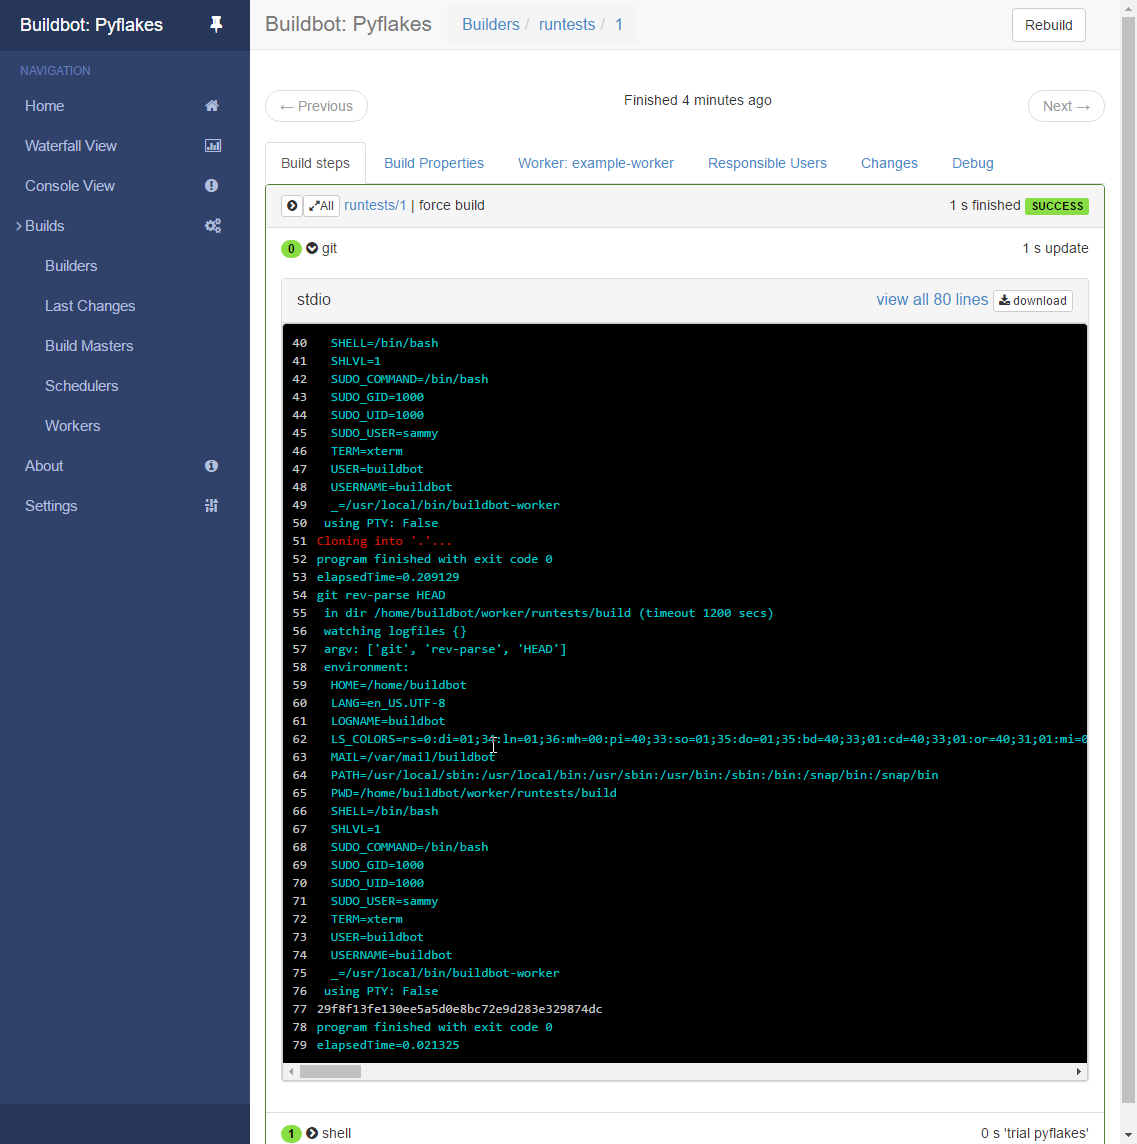Click view all 80 lines link
The image size is (1137, 1144).
click(x=932, y=300)
